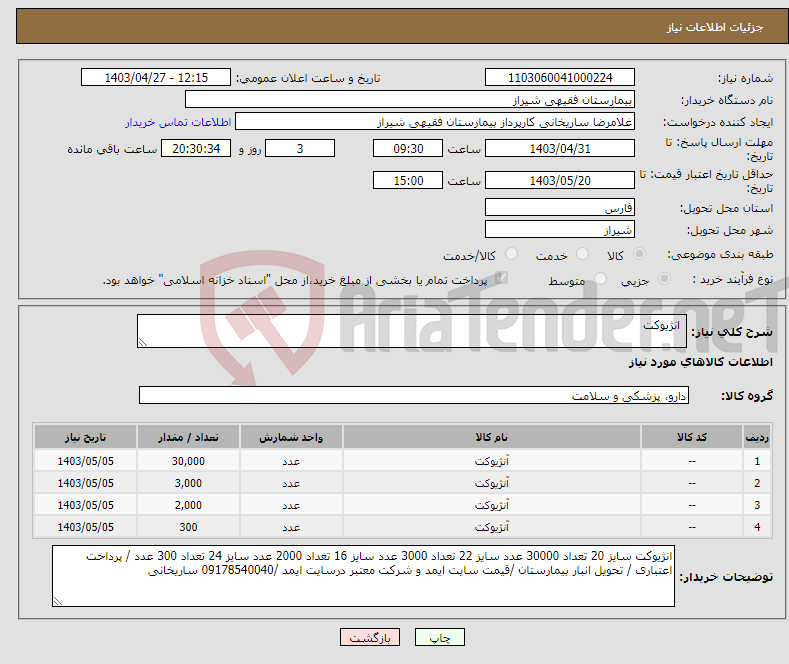Image resolution: width=789 pixels, height=664 pixels.
Task: Select the کالا/خدمت radio button
Action: coord(511,254)
